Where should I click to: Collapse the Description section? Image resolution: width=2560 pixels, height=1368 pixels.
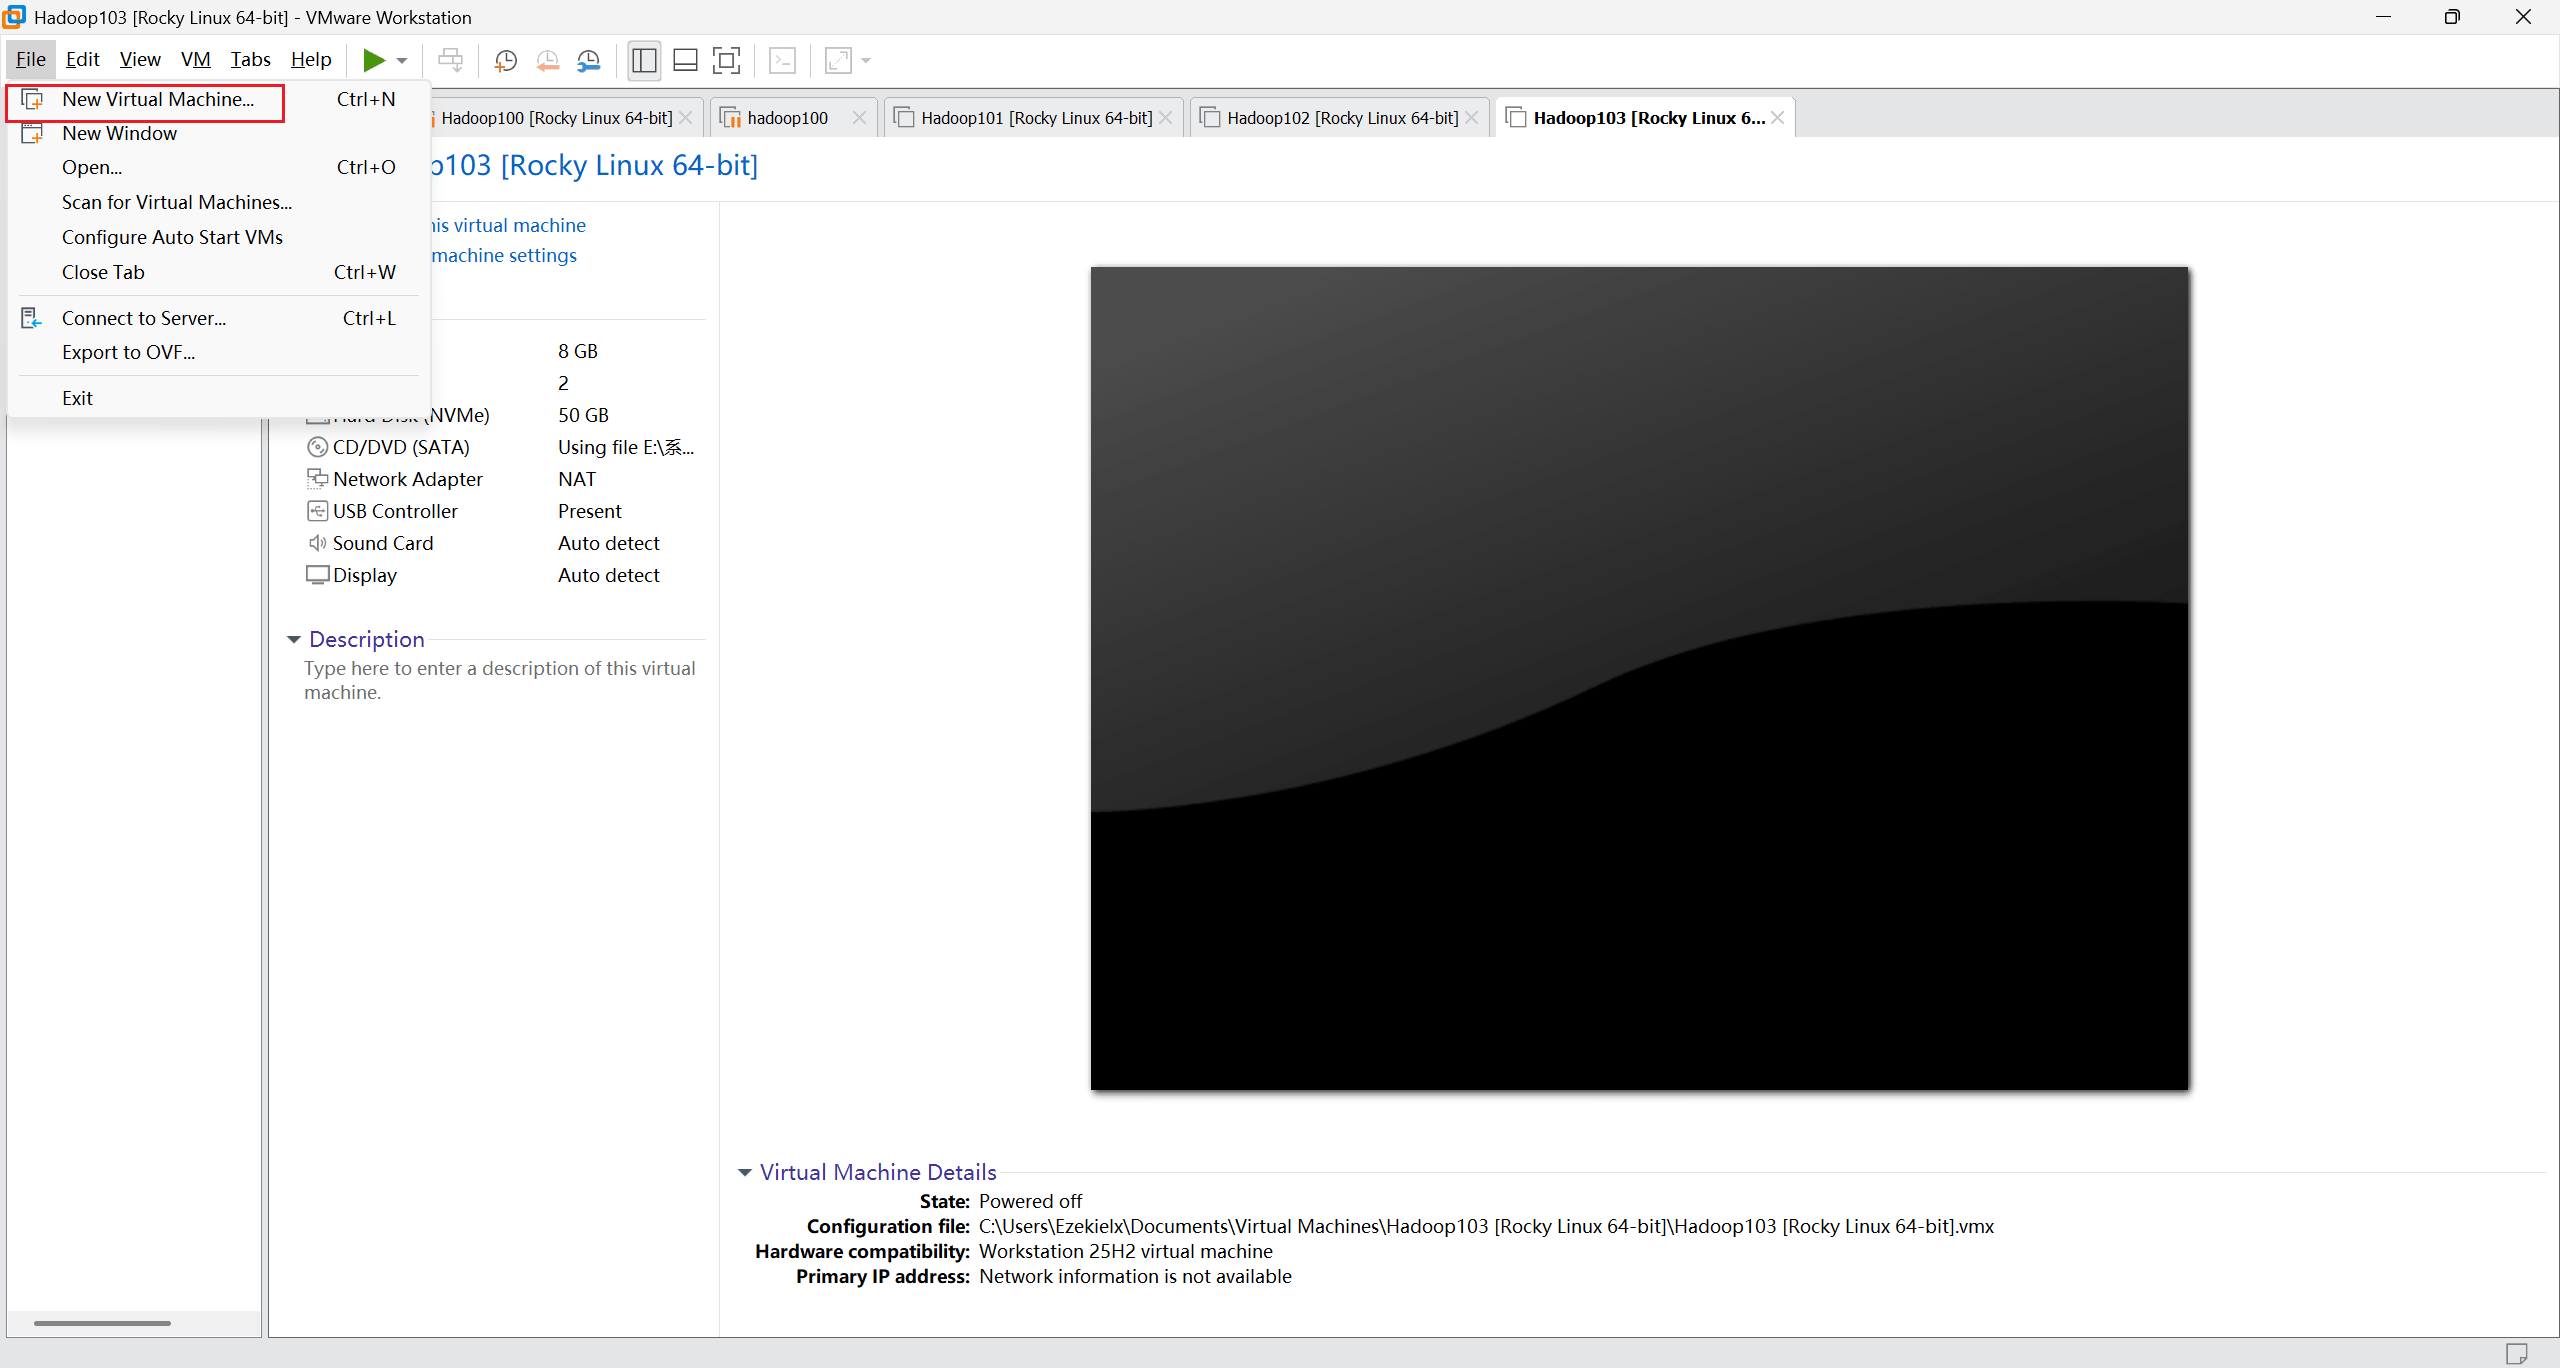click(294, 640)
